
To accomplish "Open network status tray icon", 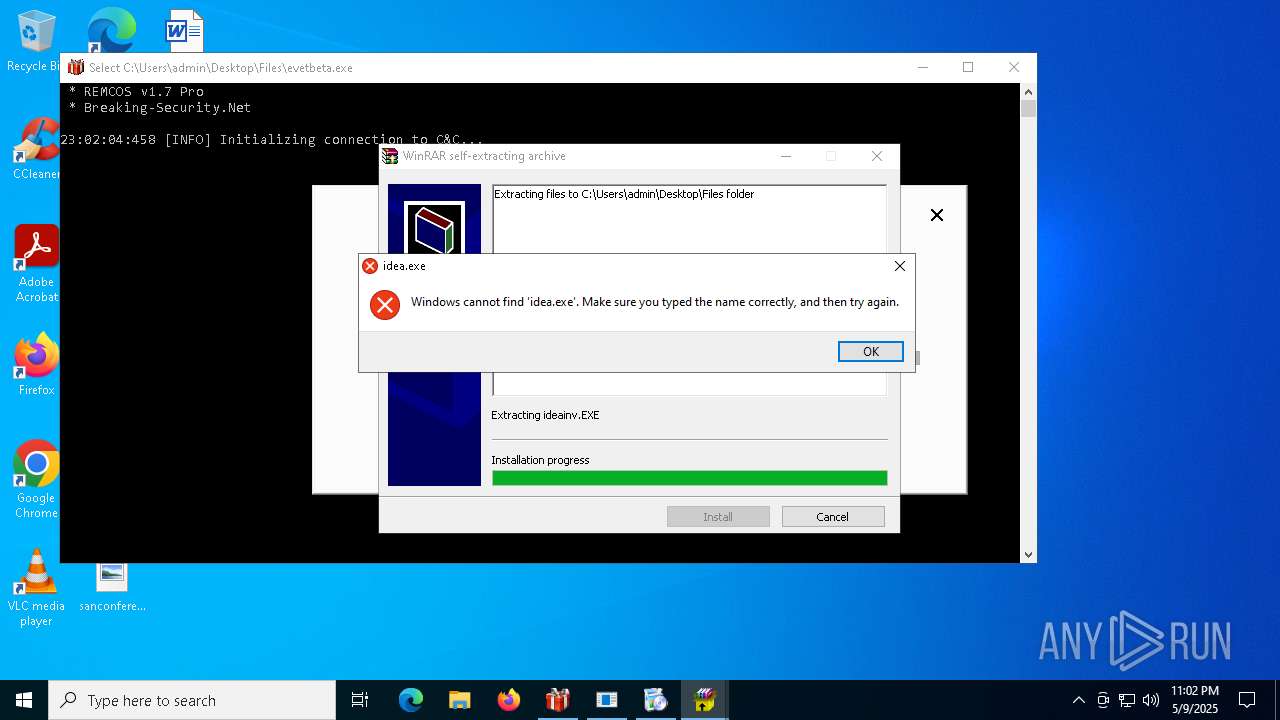I will pyautogui.click(x=1127, y=700).
